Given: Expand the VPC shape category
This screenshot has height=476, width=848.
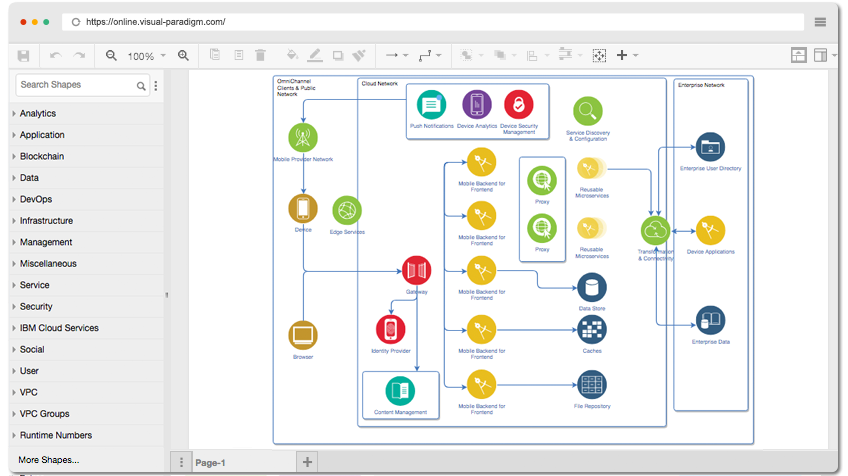Looking at the screenshot, I should point(87,392).
